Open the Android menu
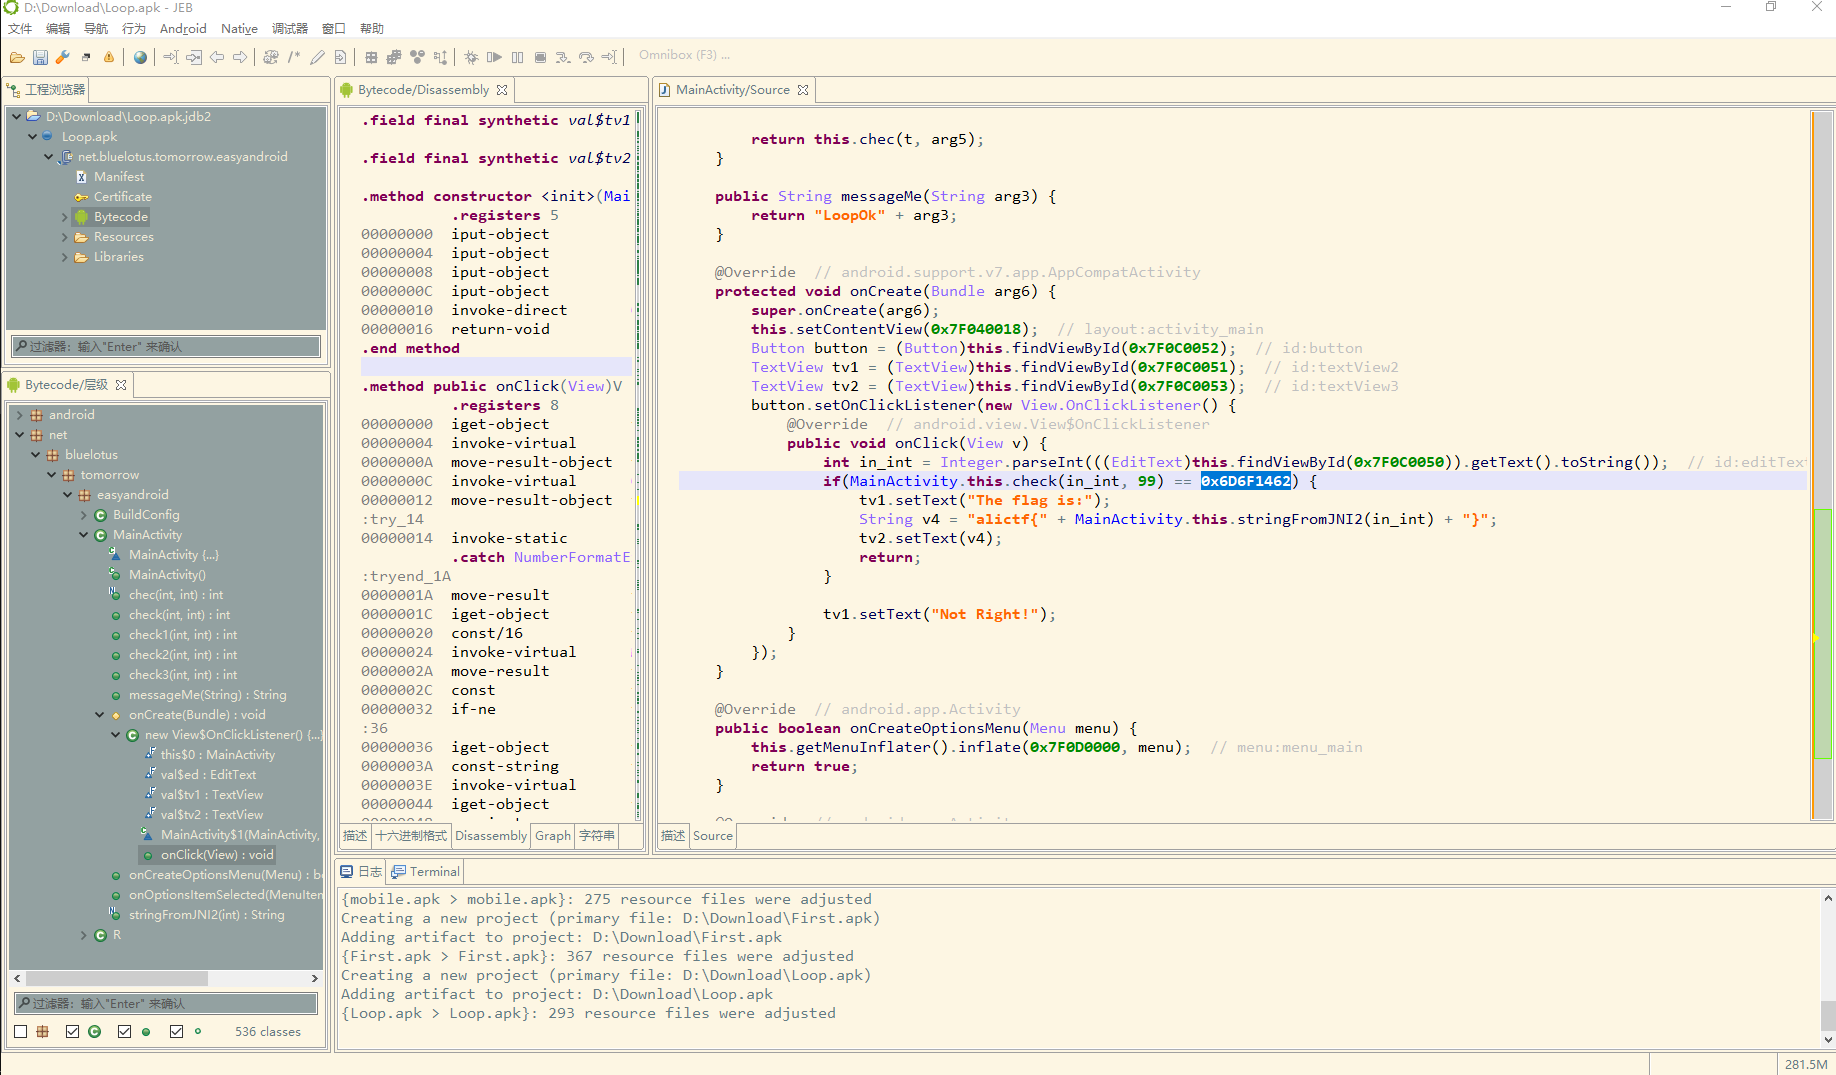The height and width of the screenshot is (1075, 1836). [182, 28]
